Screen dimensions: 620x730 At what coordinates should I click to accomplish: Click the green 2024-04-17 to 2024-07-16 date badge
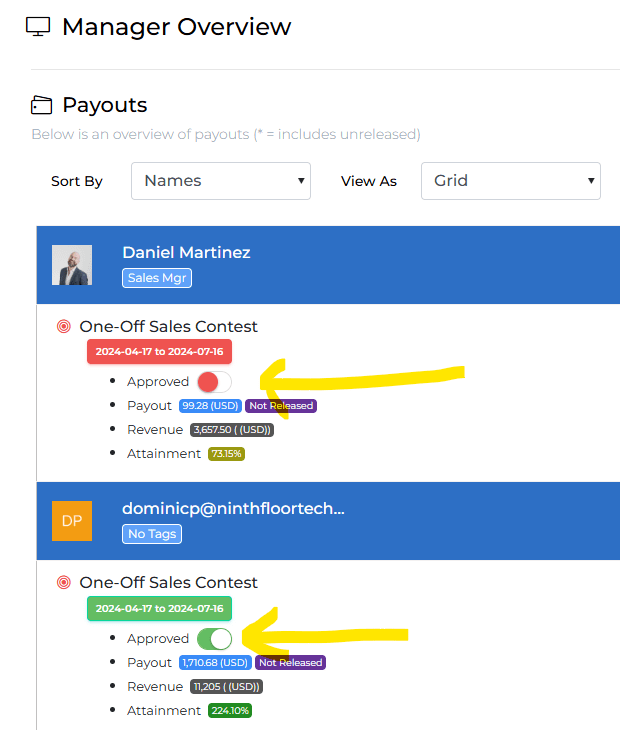[x=160, y=608]
